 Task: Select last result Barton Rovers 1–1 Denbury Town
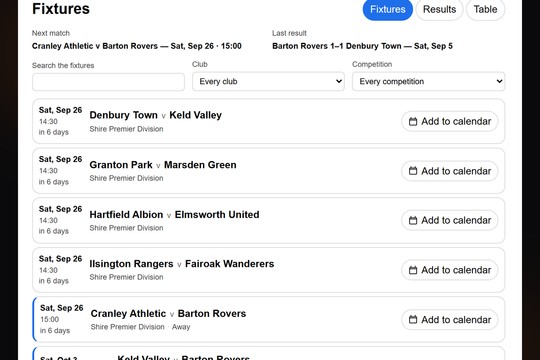coord(337,46)
